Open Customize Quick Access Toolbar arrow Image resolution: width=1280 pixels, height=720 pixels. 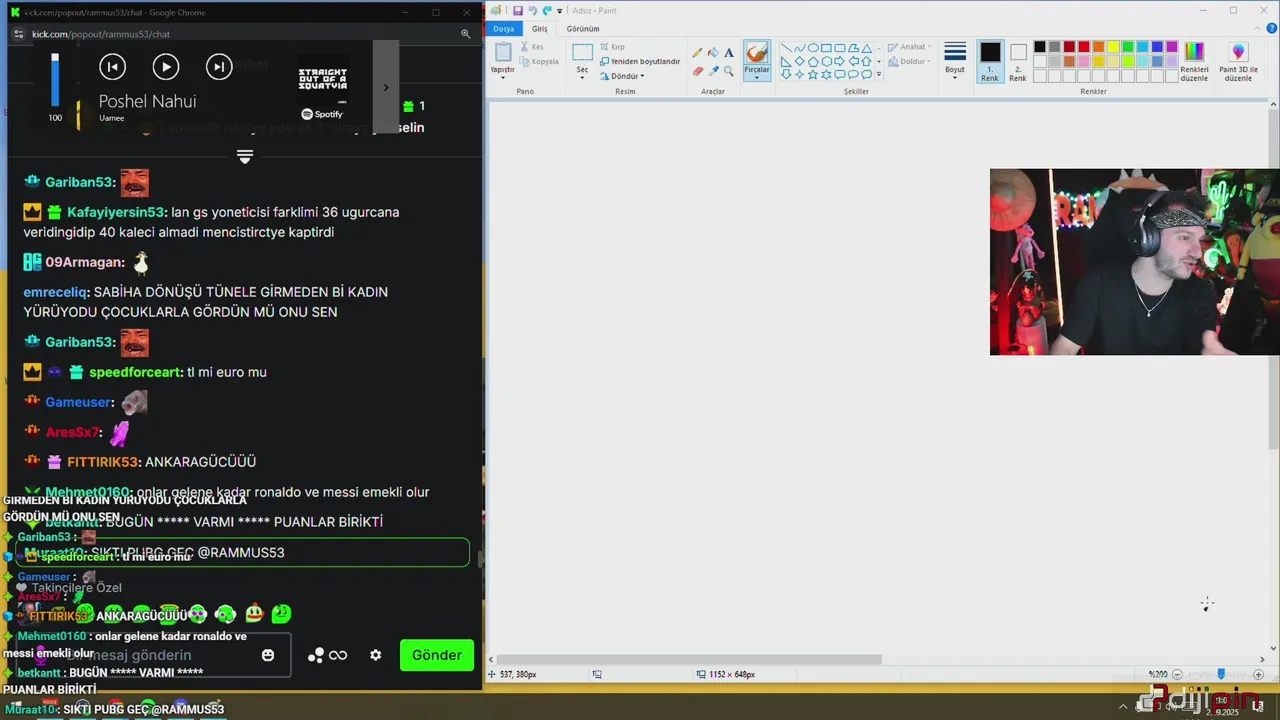tap(559, 10)
